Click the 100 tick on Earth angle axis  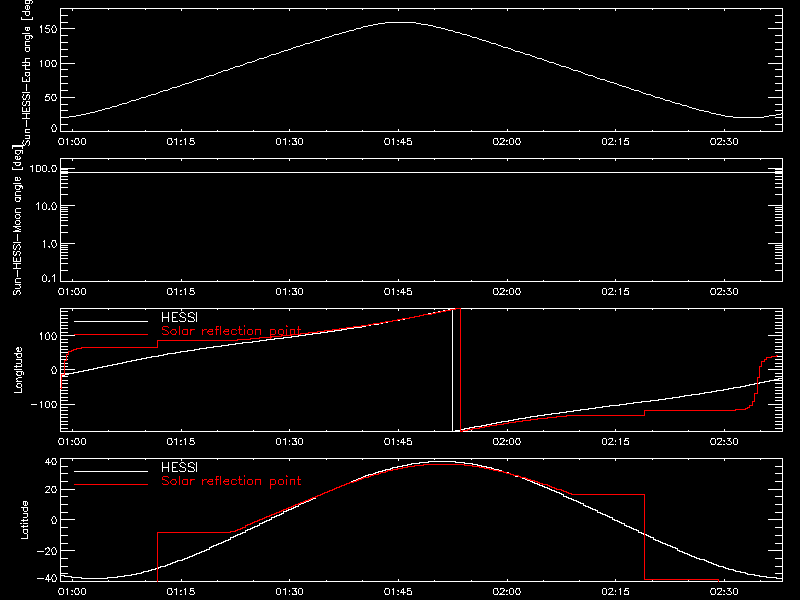tap(47, 63)
